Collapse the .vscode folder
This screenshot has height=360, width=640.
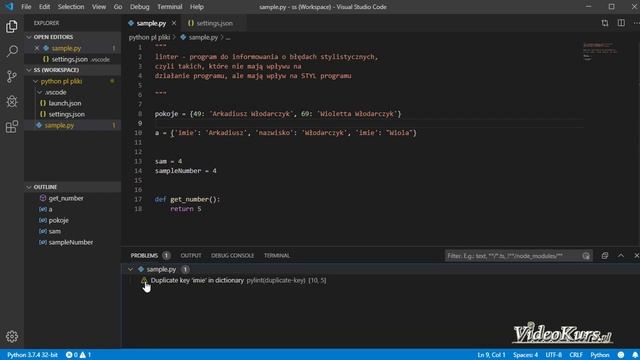[40, 92]
